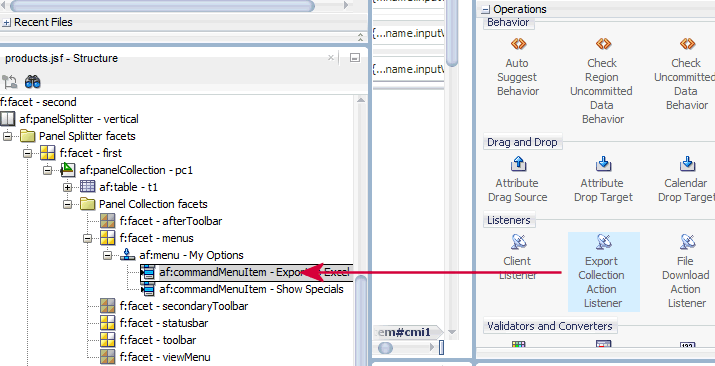Select af:commandMenuItem - Export to Excel row
The image size is (715, 366).
point(246,273)
